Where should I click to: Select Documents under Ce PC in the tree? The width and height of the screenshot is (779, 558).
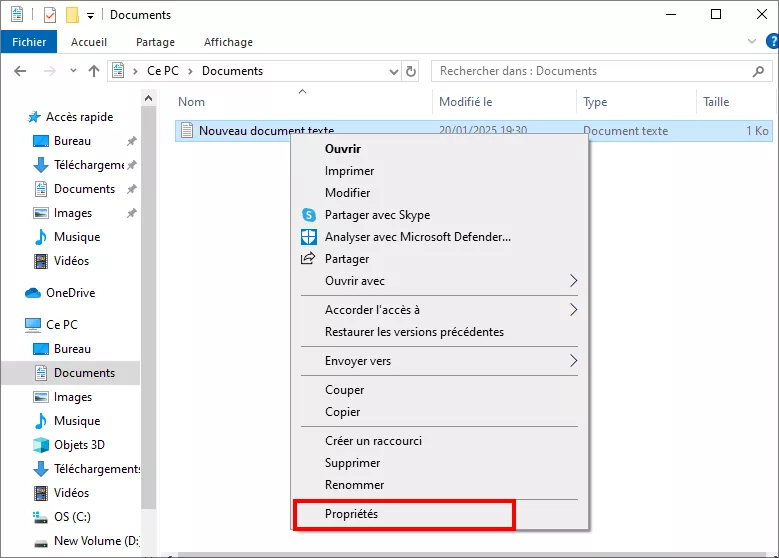[x=71, y=373]
